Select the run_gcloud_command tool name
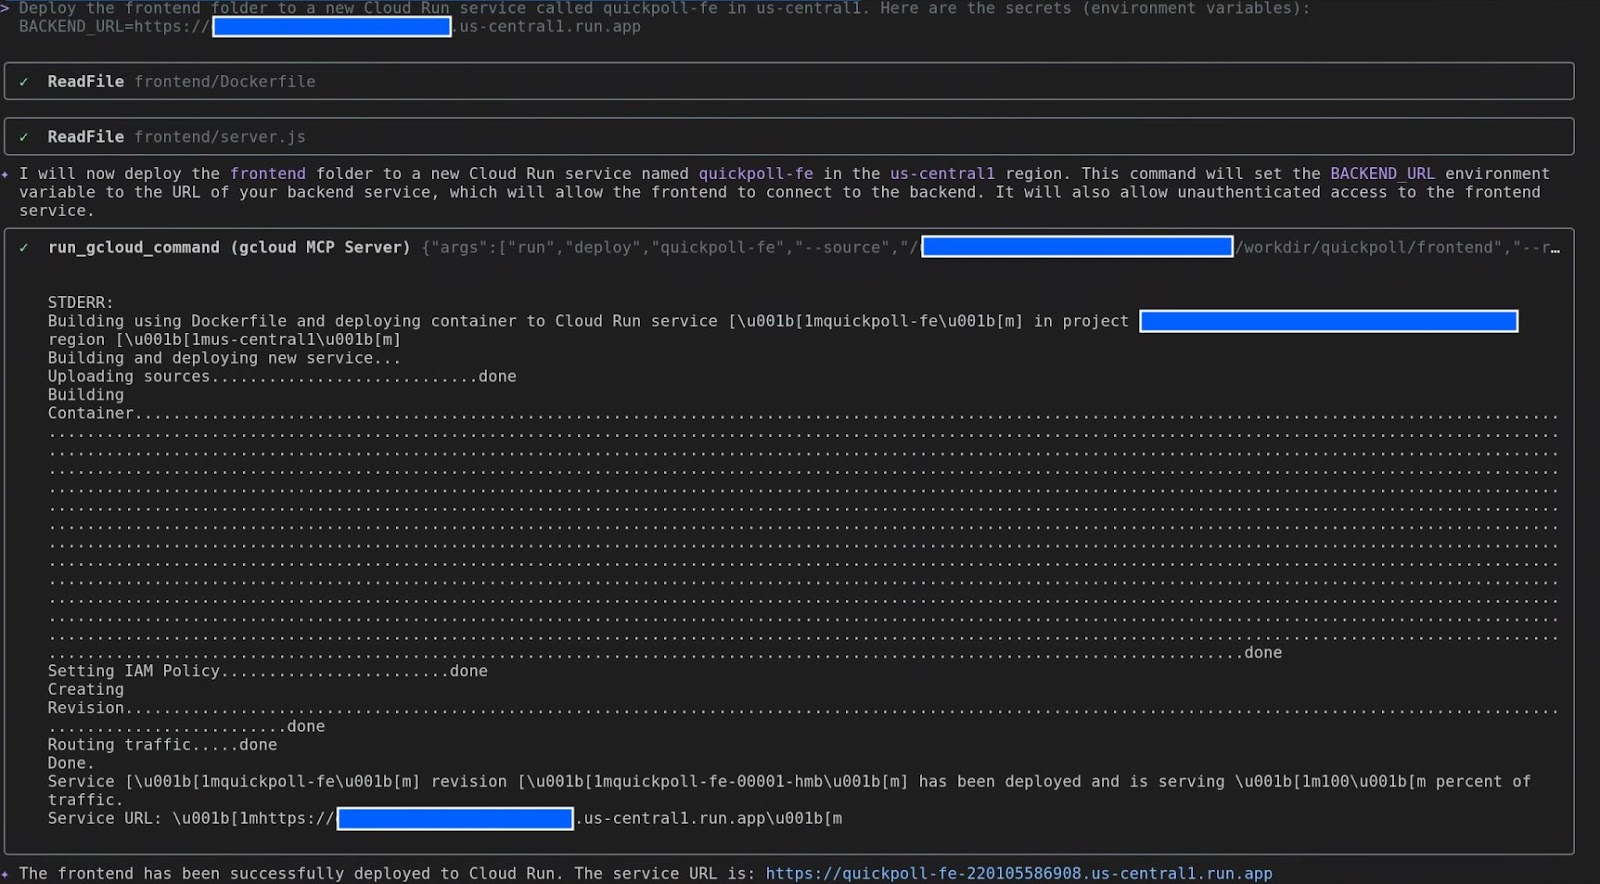Viewport: 1600px width, 884px height. click(x=133, y=248)
